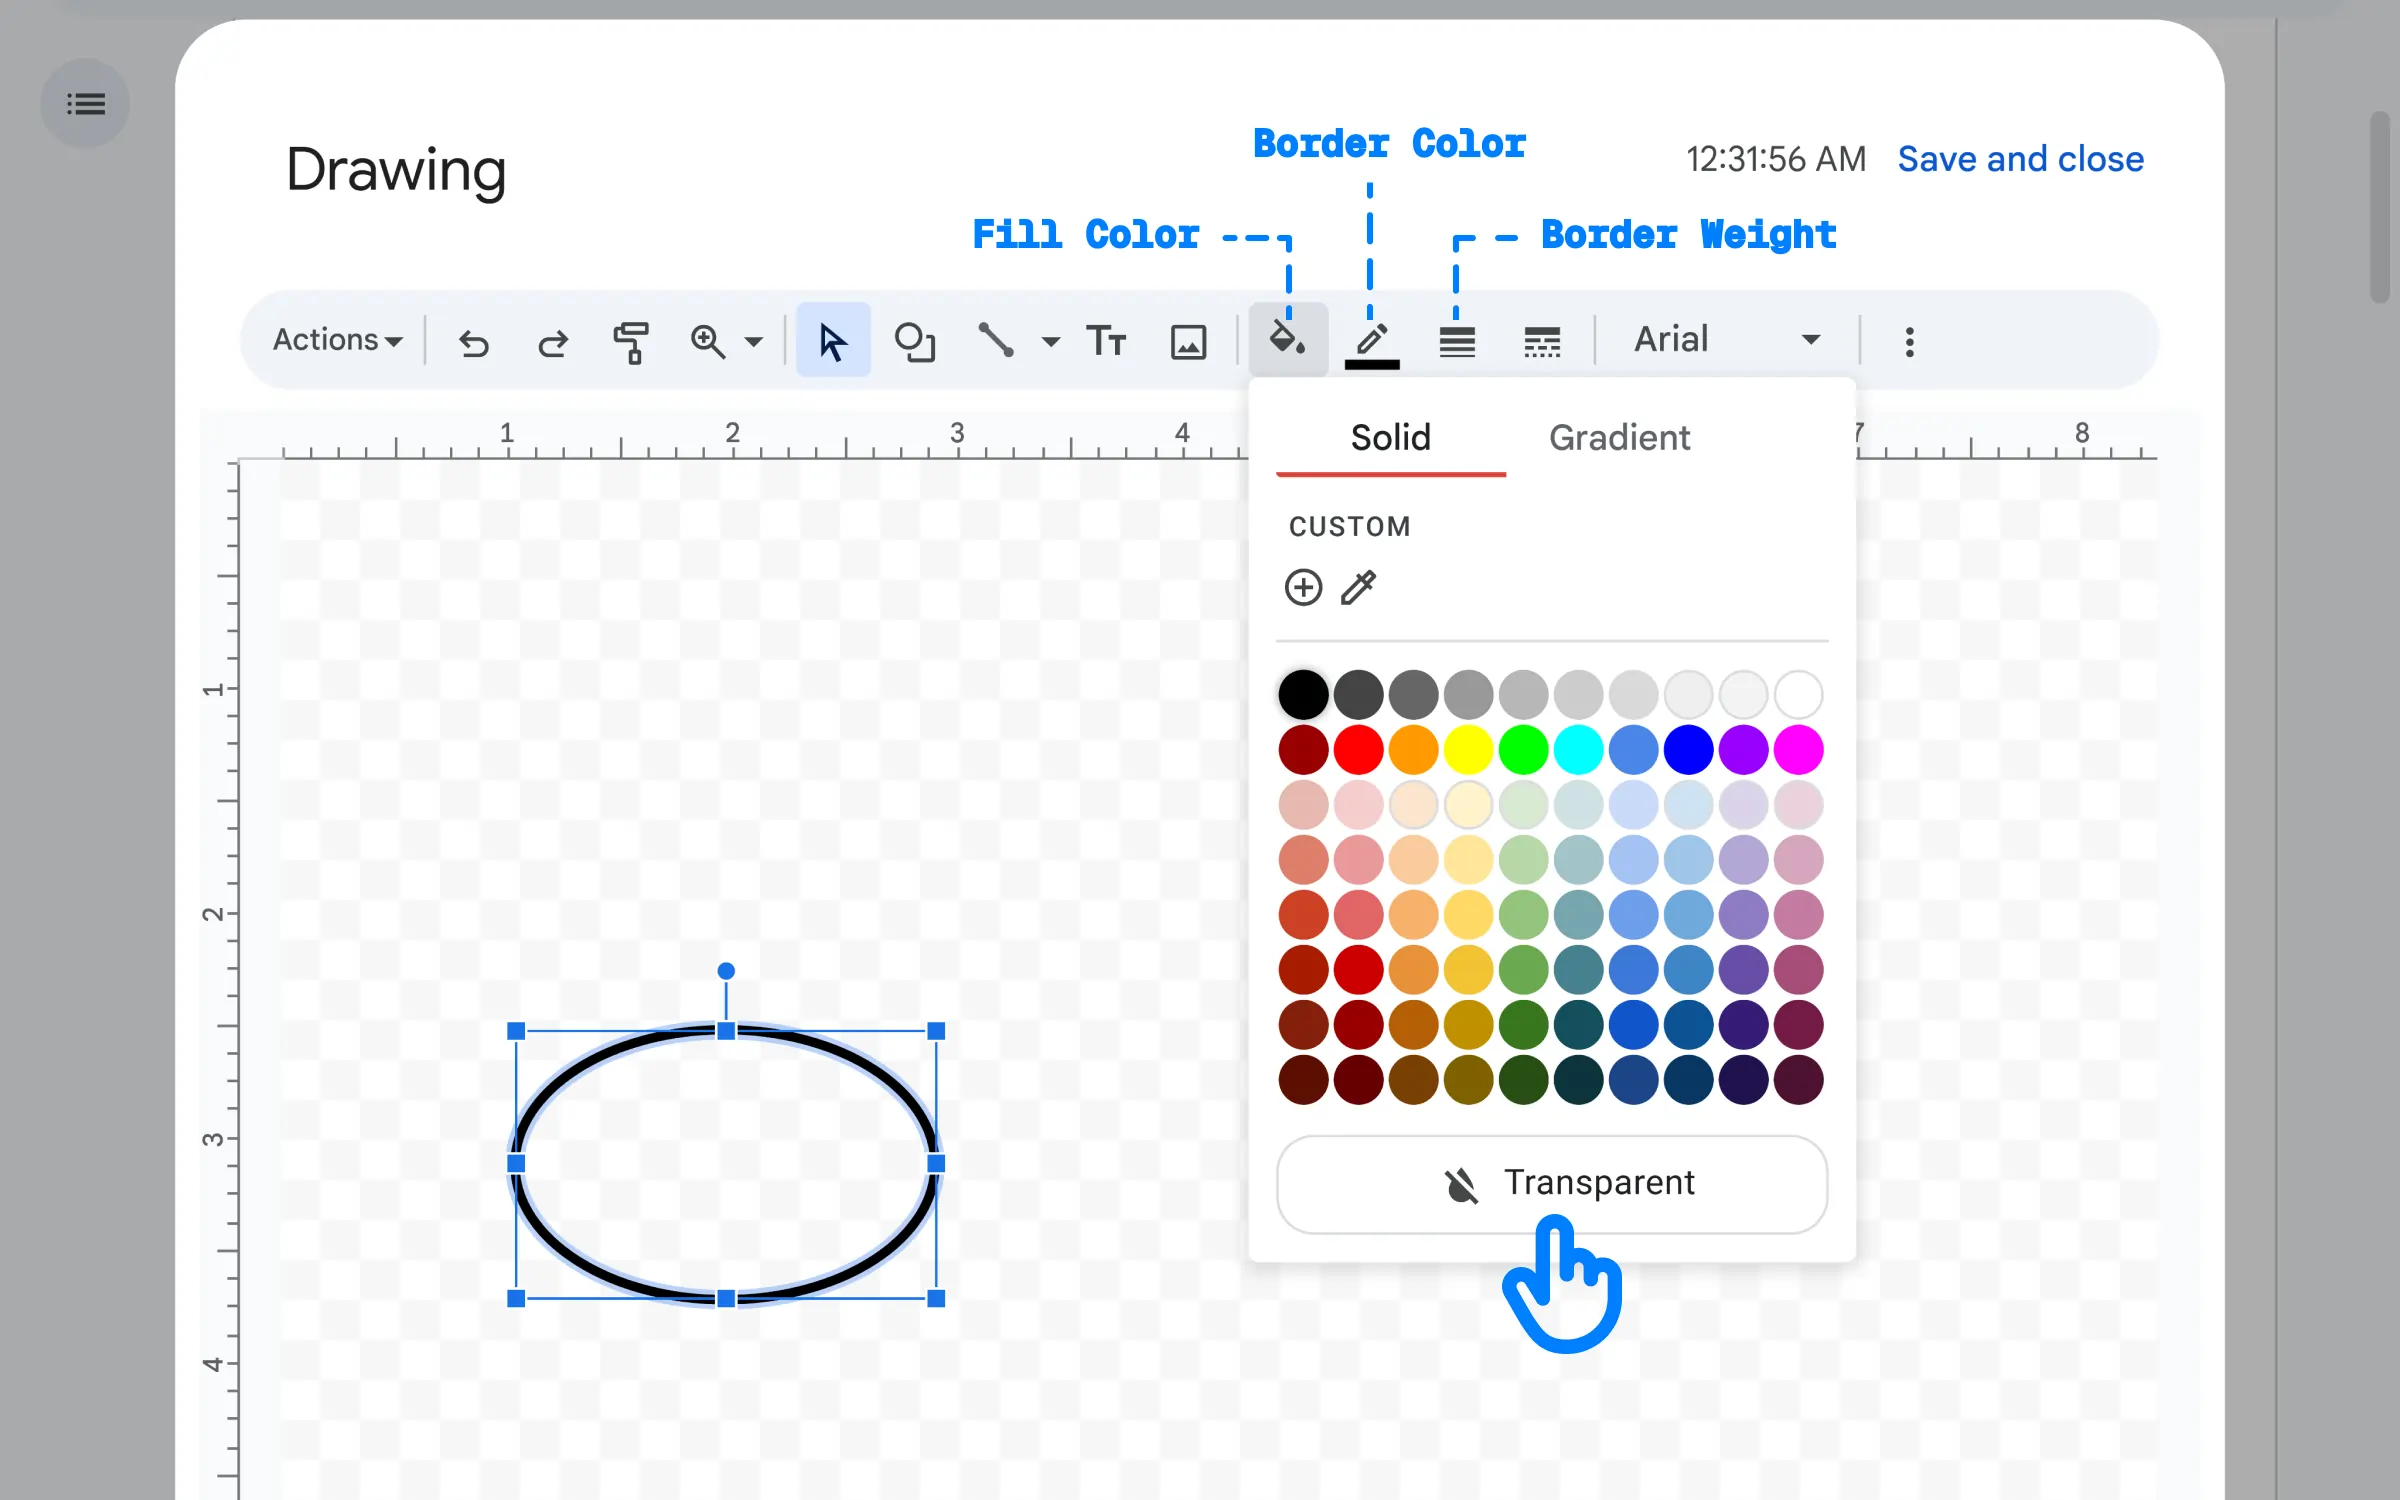The width and height of the screenshot is (2400, 1500).
Task: Click the custom color picker eyedropper
Action: tap(1360, 588)
